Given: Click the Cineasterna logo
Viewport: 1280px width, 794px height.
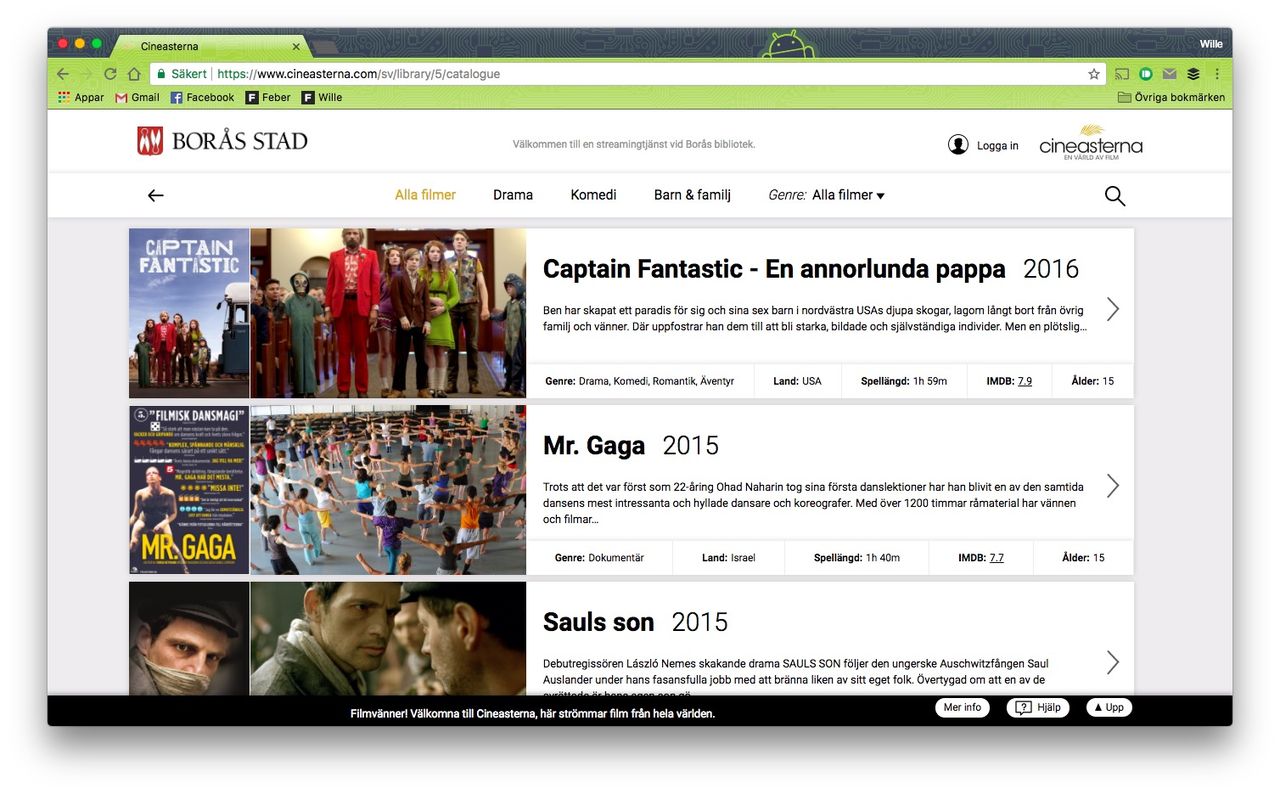Looking at the screenshot, I should 1090,143.
